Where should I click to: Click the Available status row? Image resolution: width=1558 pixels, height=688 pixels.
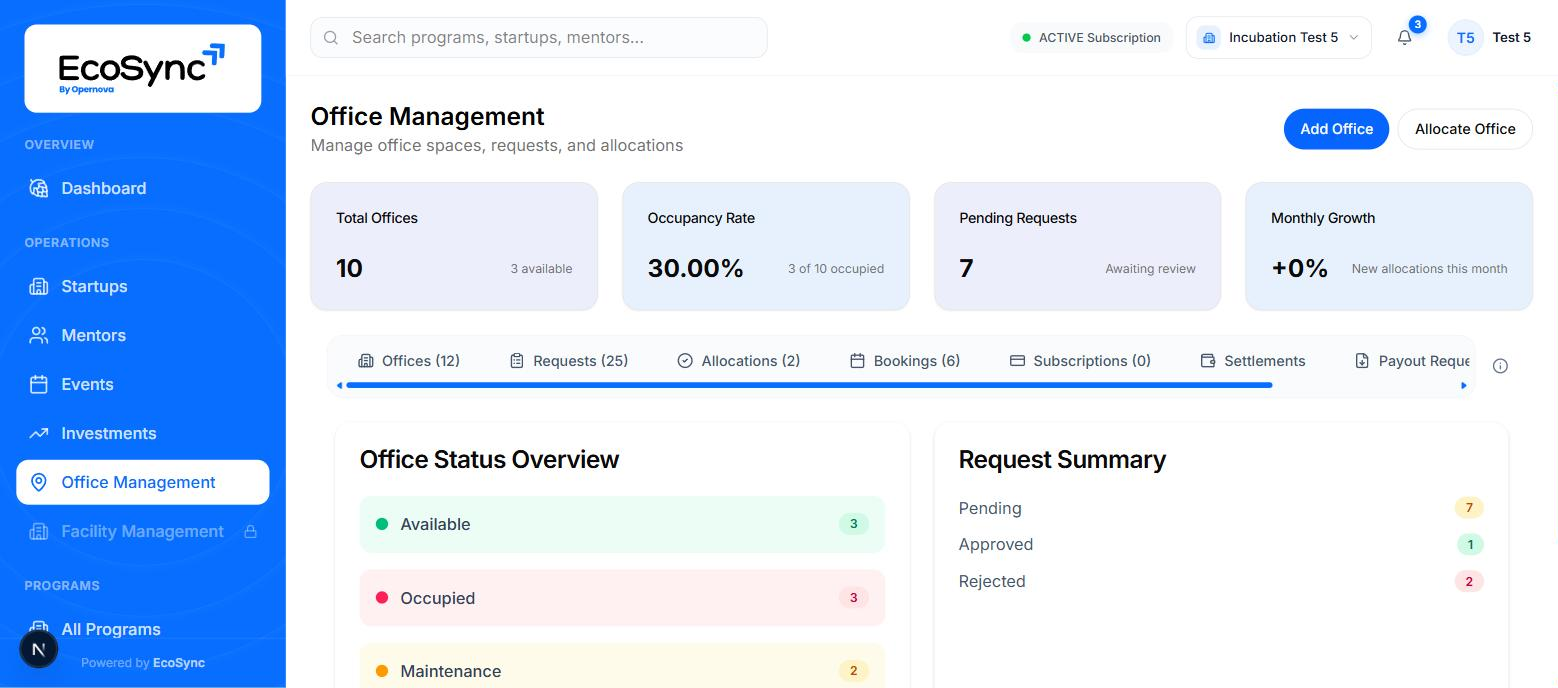pyautogui.click(x=622, y=524)
